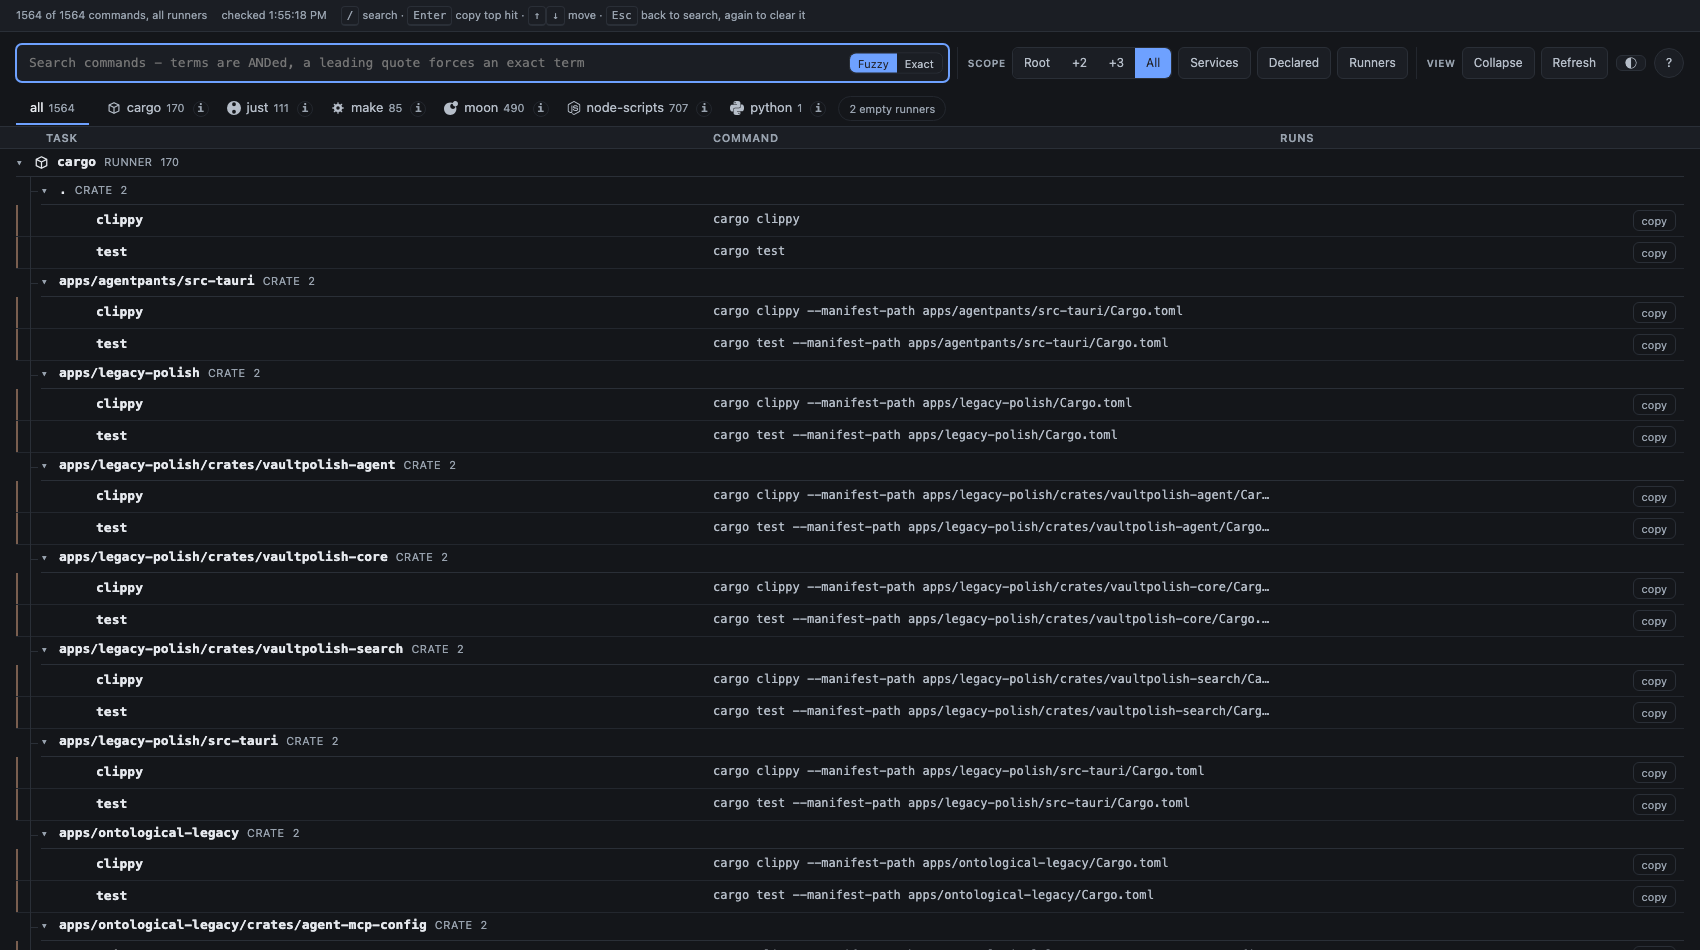Collapse the root '.' CRATE group

44,191
